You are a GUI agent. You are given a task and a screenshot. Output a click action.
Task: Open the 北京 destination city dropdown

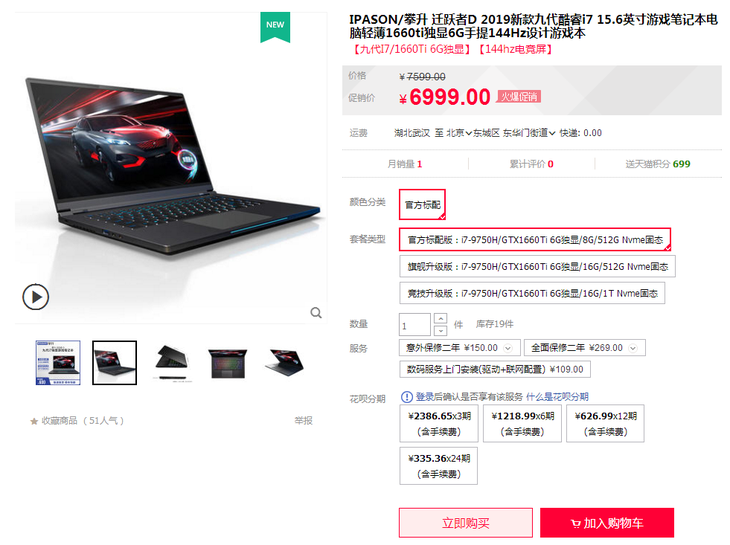click(x=459, y=133)
